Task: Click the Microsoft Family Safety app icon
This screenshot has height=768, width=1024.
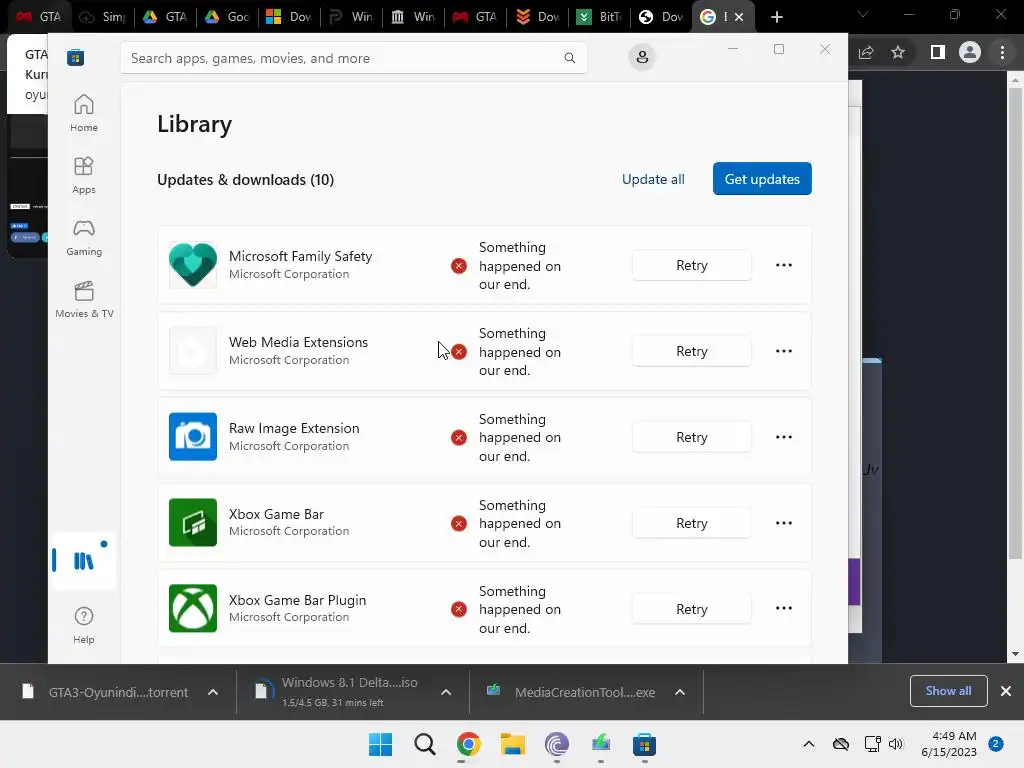Action: 193,265
